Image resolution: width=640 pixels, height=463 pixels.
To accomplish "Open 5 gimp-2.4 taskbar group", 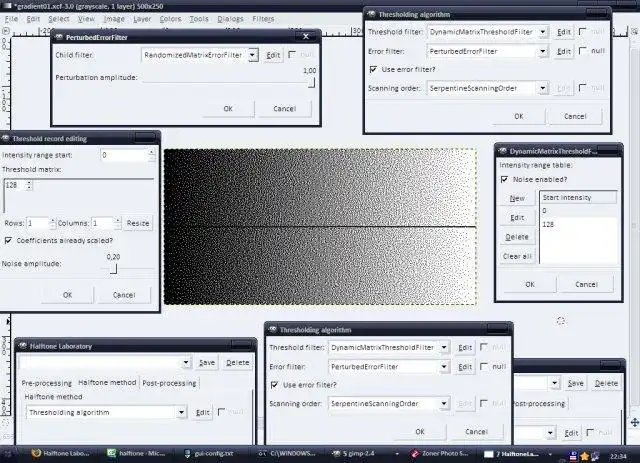I will point(364,453).
